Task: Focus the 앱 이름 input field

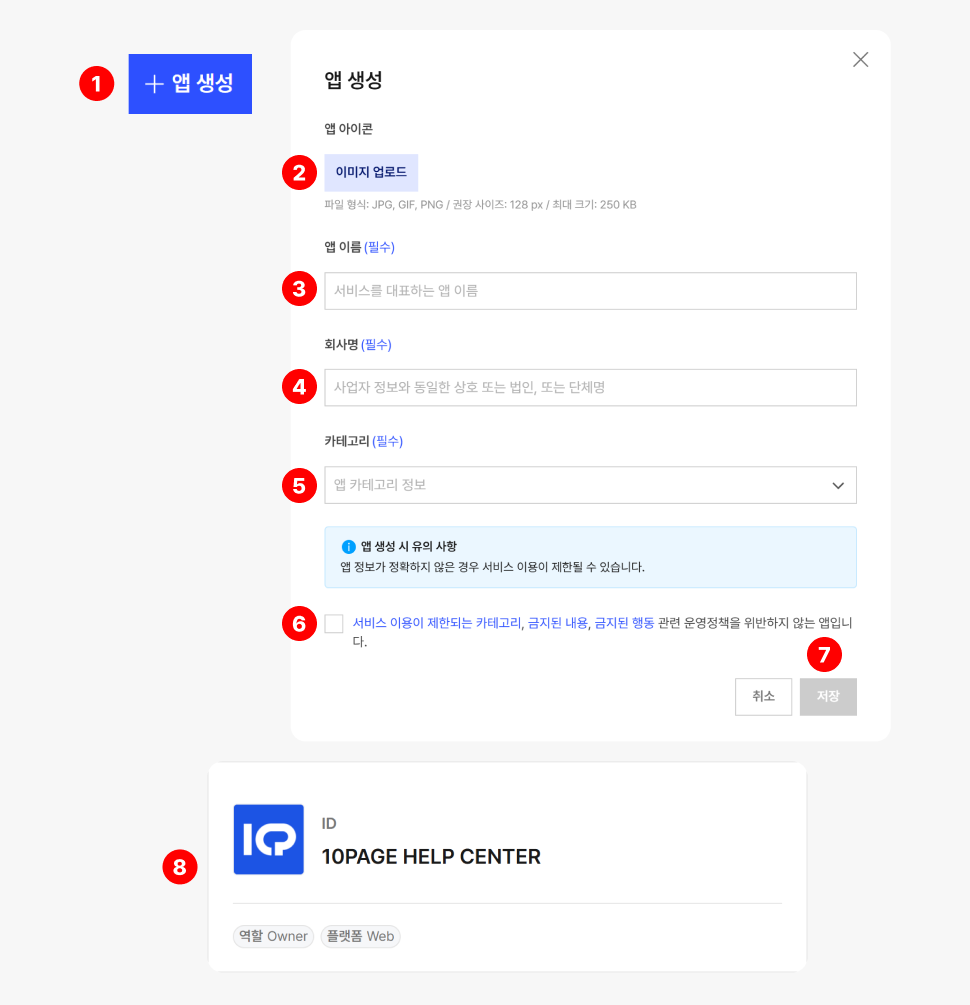Action: pyautogui.click(x=590, y=291)
